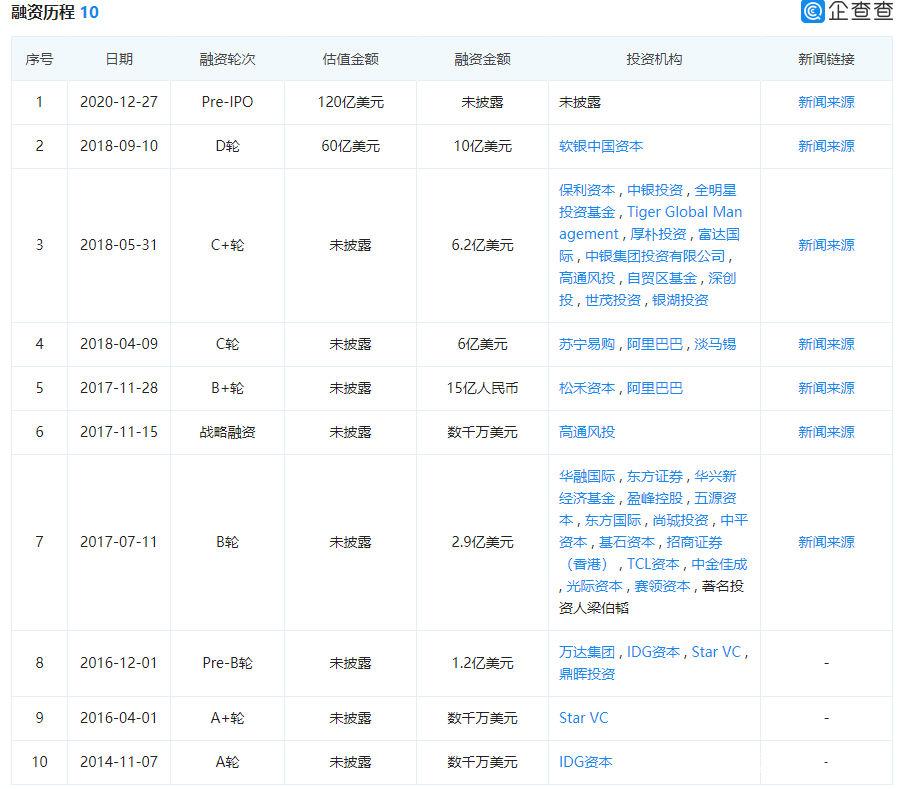Click 软银中国资本 investor link
This screenshot has width=901, height=789.
coord(601,146)
